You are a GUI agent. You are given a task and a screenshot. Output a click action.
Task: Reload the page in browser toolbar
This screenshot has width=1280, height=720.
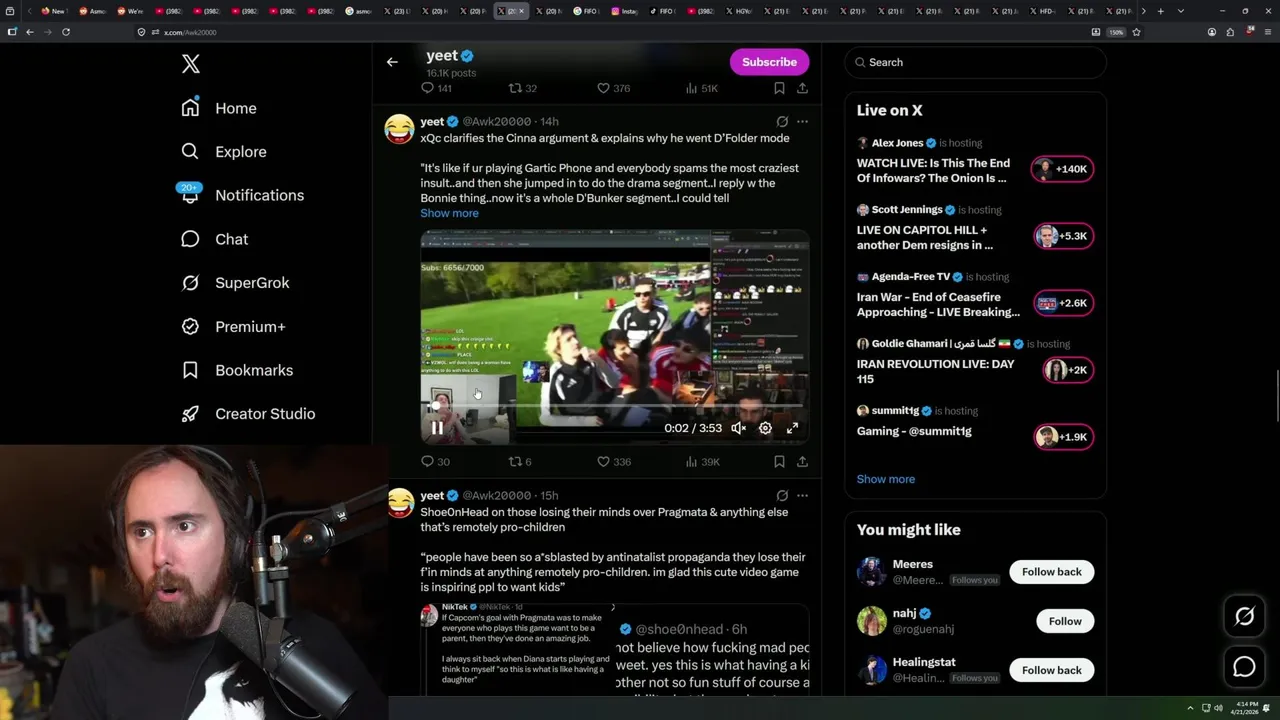(x=66, y=32)
